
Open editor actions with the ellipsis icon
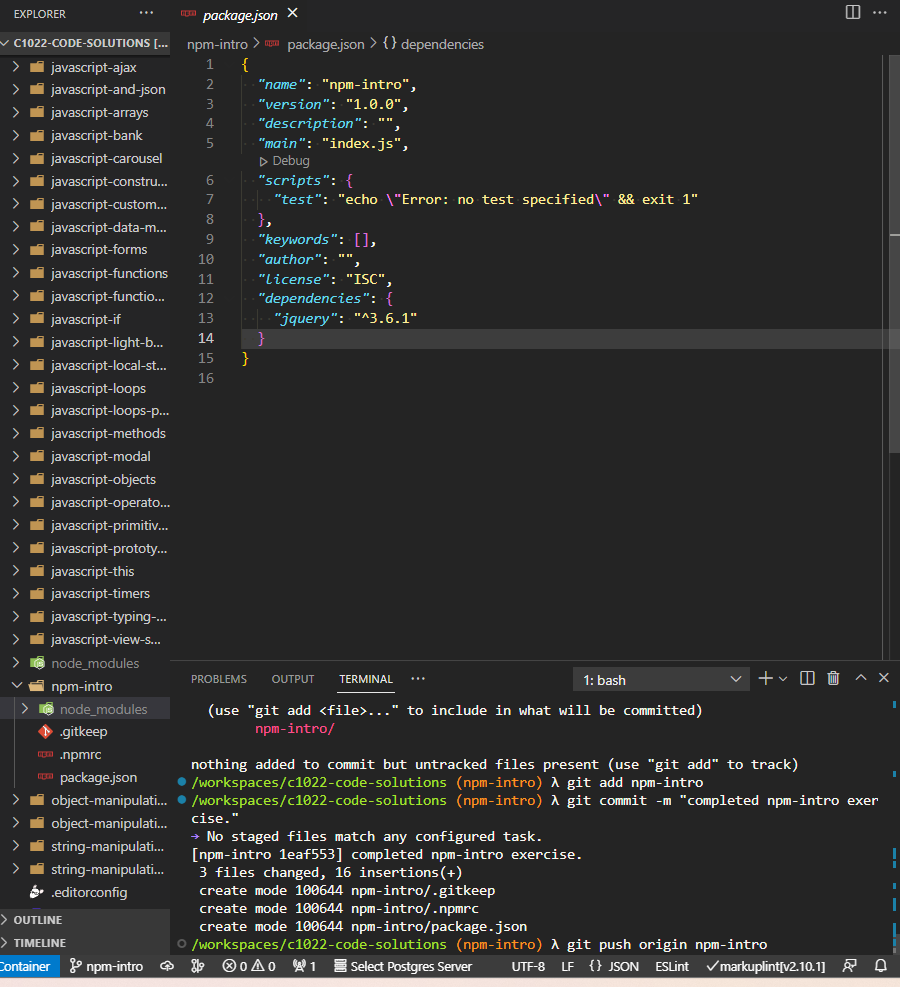tap(878, 13)
